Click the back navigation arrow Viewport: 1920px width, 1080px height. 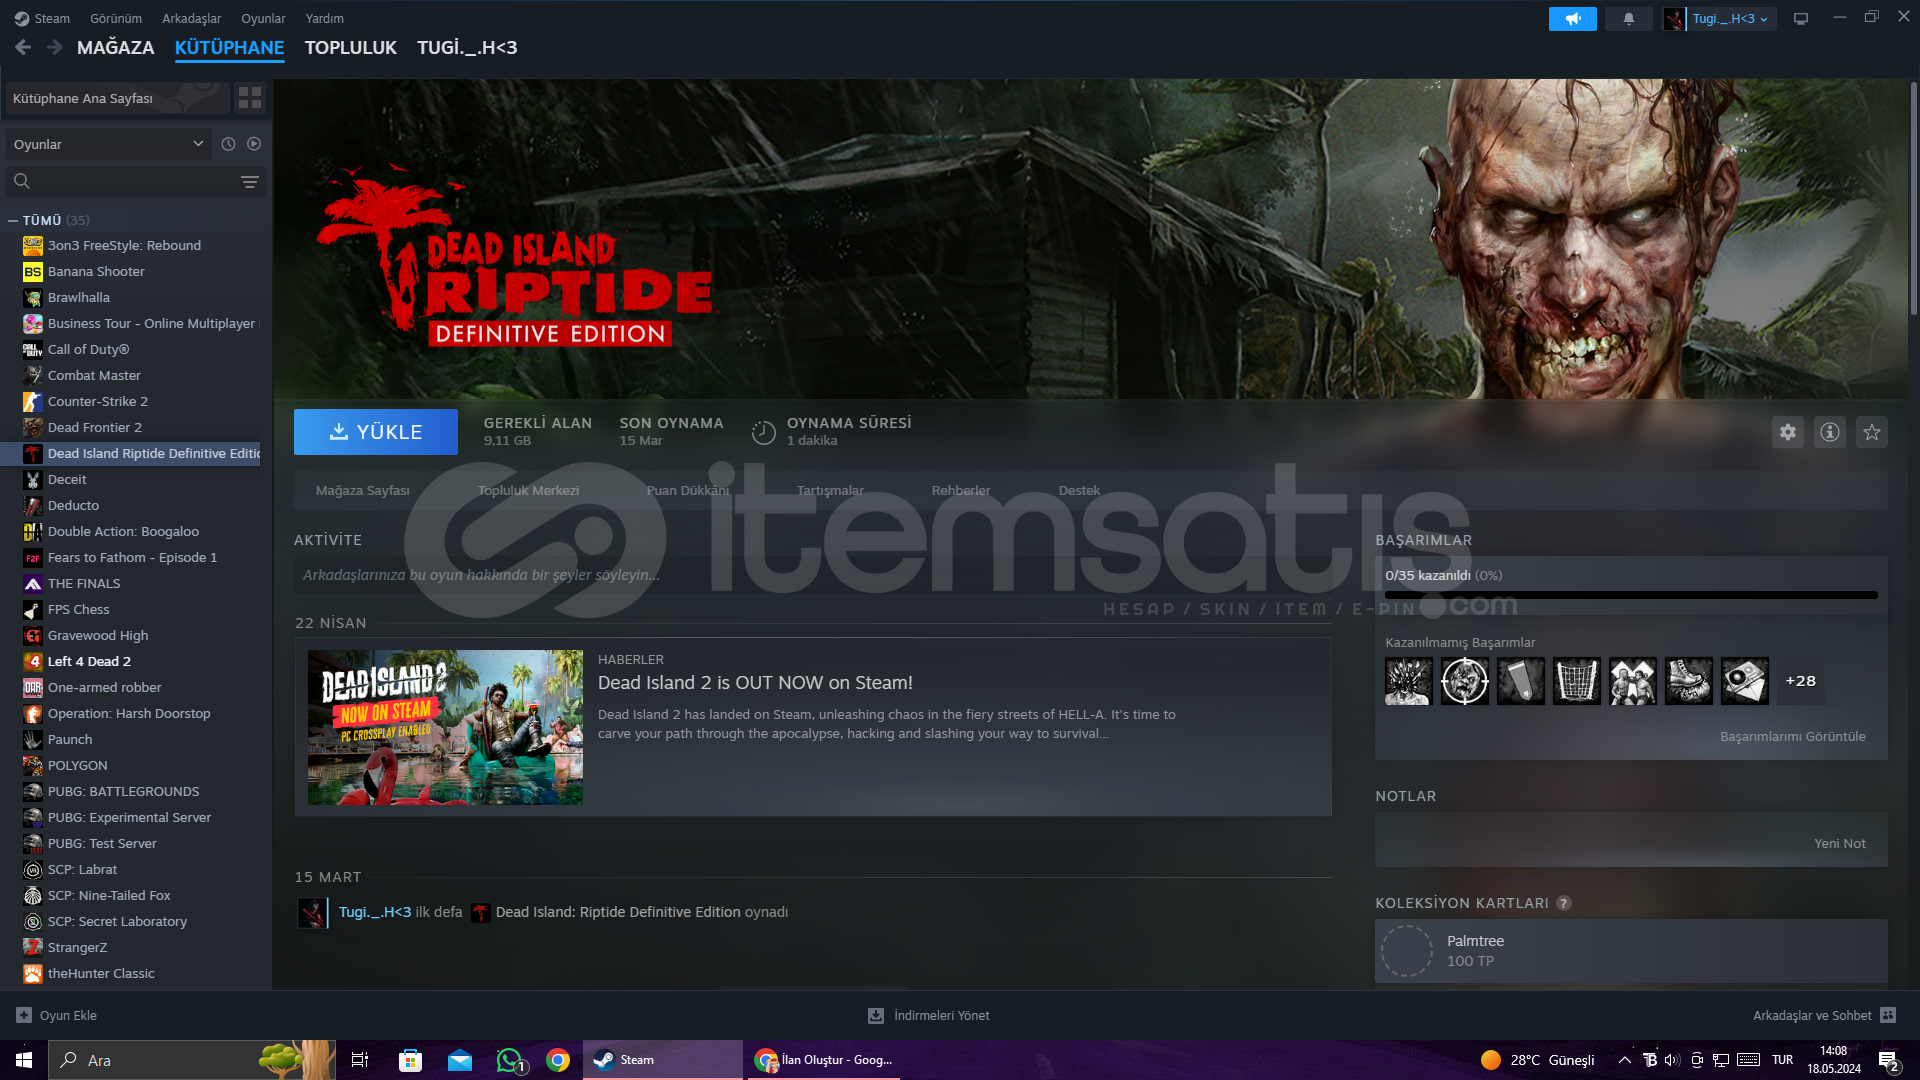23,47
